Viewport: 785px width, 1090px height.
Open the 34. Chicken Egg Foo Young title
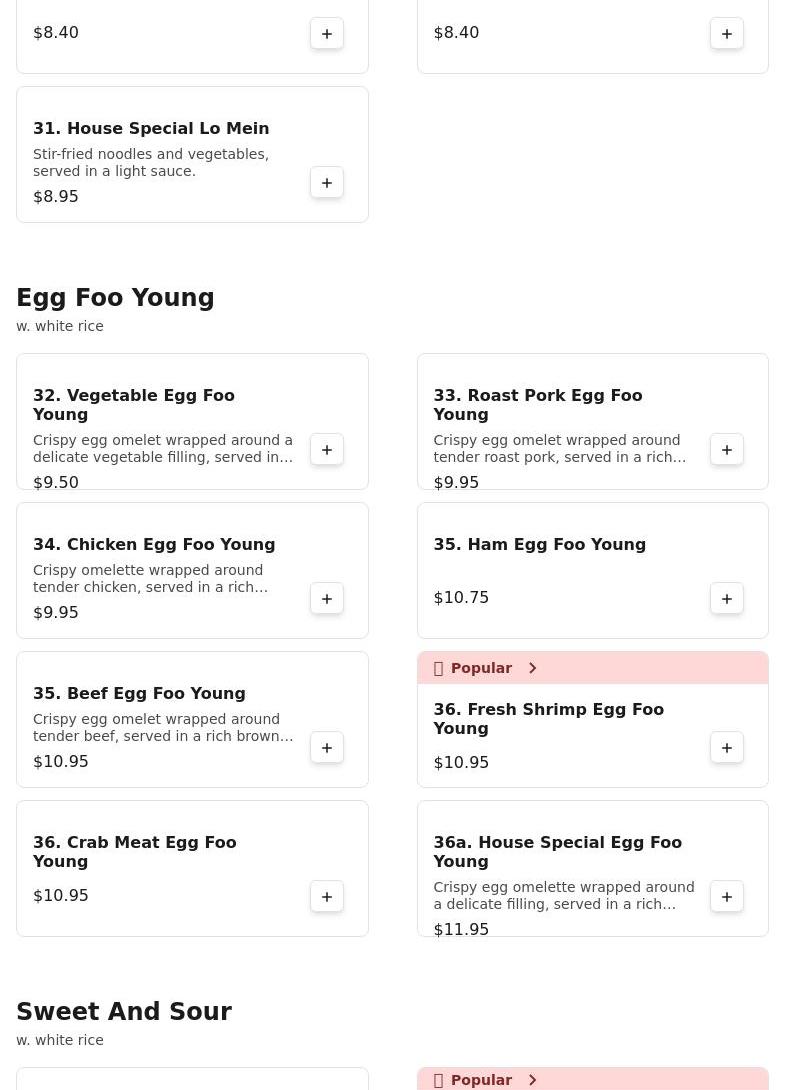click(154, 544)
